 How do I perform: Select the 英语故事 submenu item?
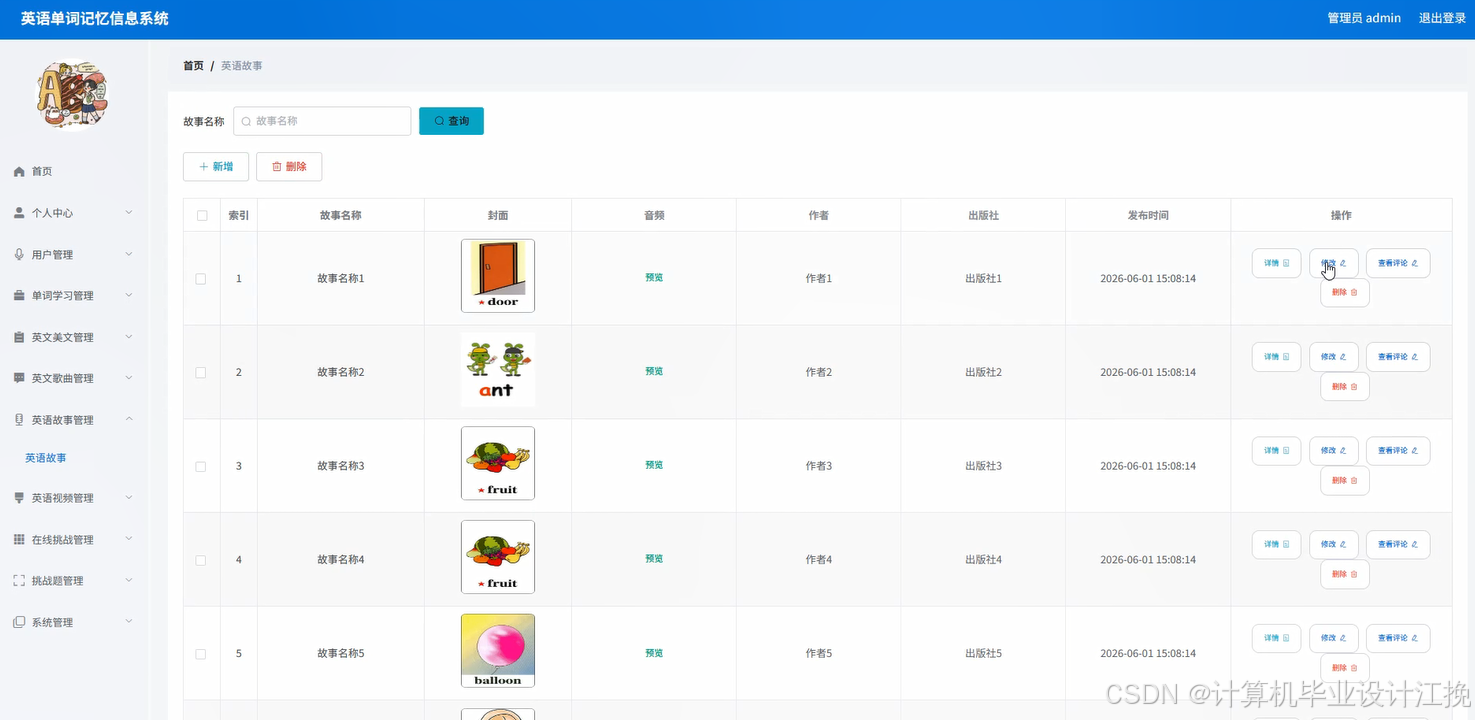click(x=46, y=458)
